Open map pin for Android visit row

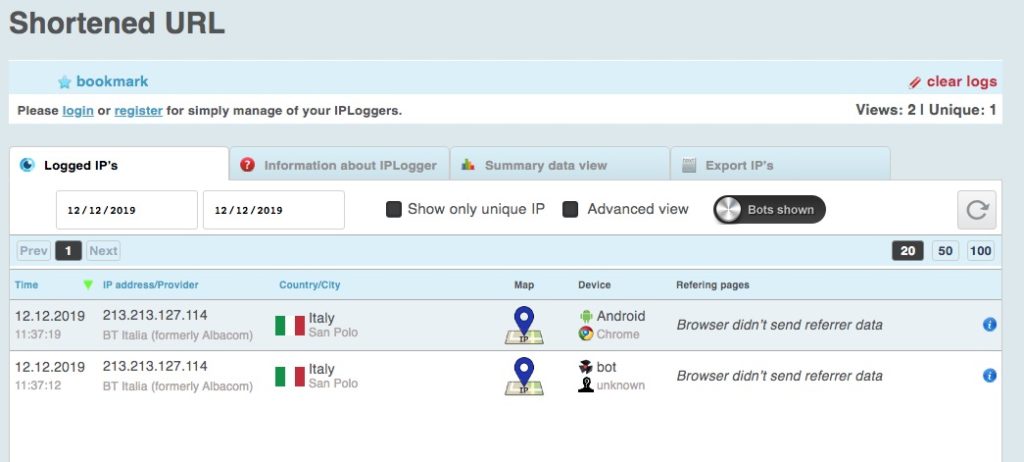(x=524, y=325)
